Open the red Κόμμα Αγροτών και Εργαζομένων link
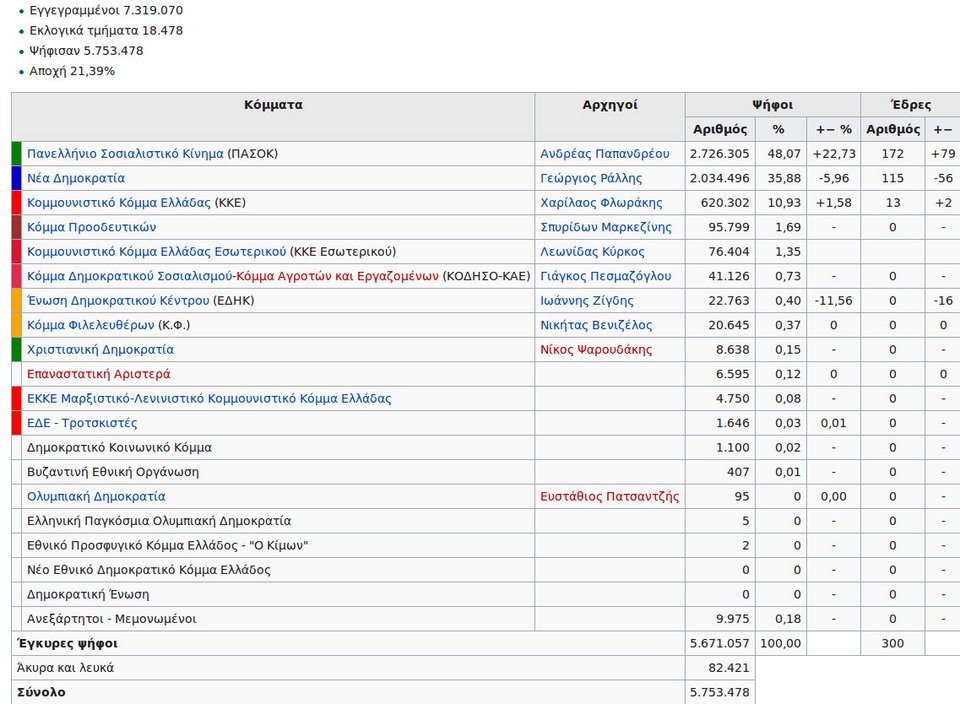Screen dimensions: 960x704 337,276
